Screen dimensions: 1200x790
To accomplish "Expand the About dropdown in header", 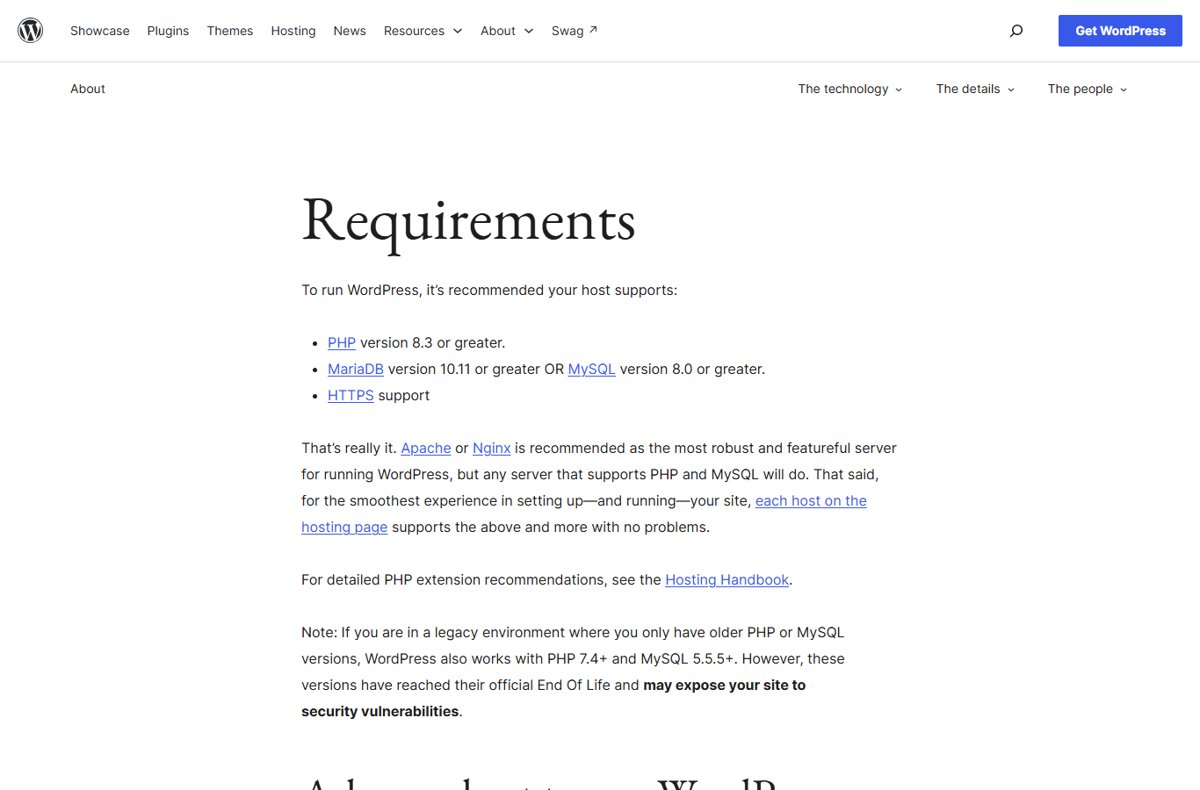I will pyautogui.click(x=507, y=31).
